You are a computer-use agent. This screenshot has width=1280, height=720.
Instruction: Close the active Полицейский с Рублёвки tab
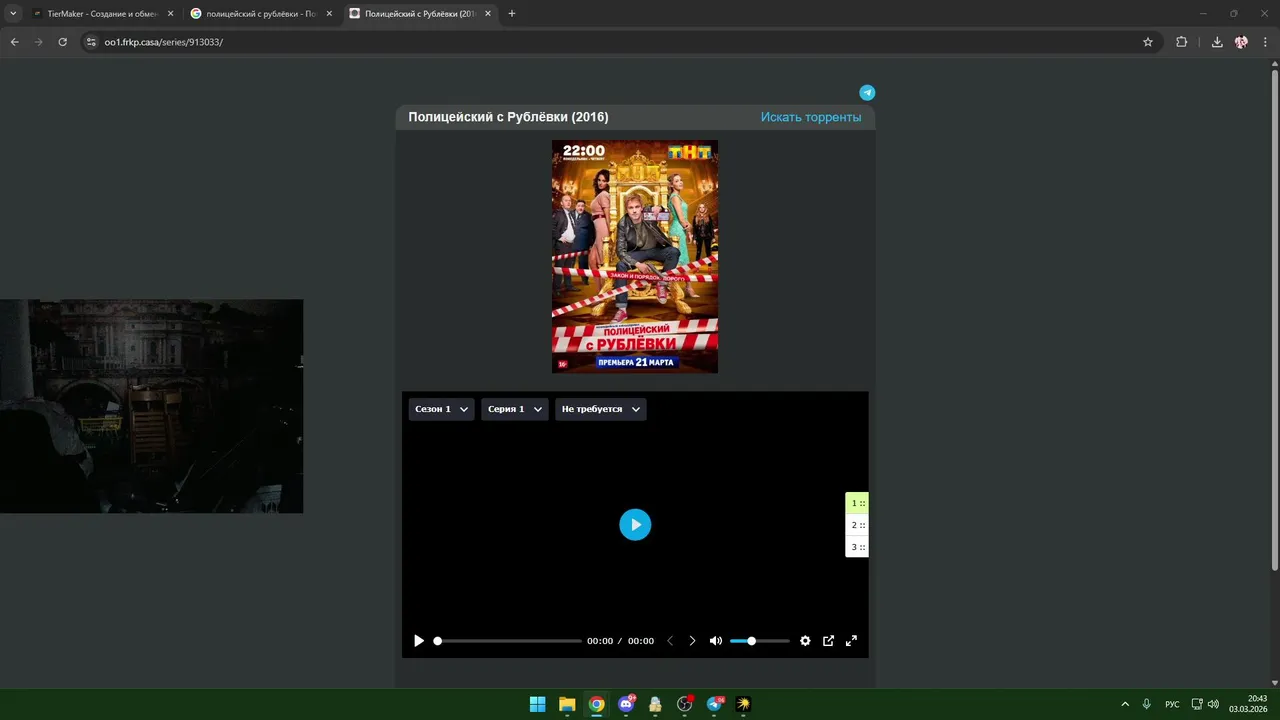pos(488,14)
